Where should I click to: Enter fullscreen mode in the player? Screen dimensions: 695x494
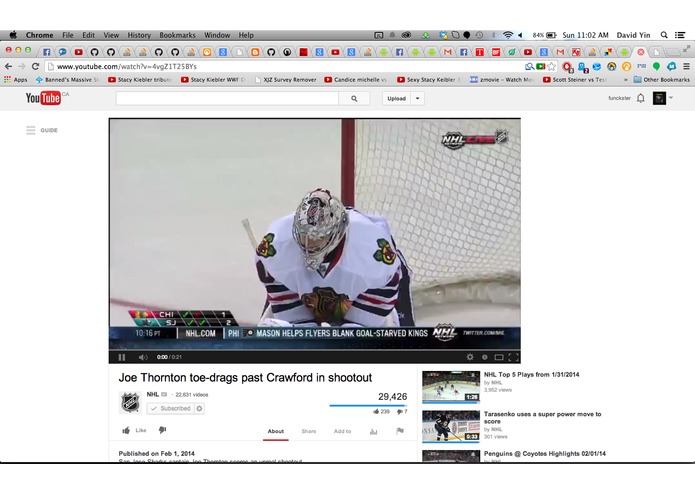coord(513,357)
